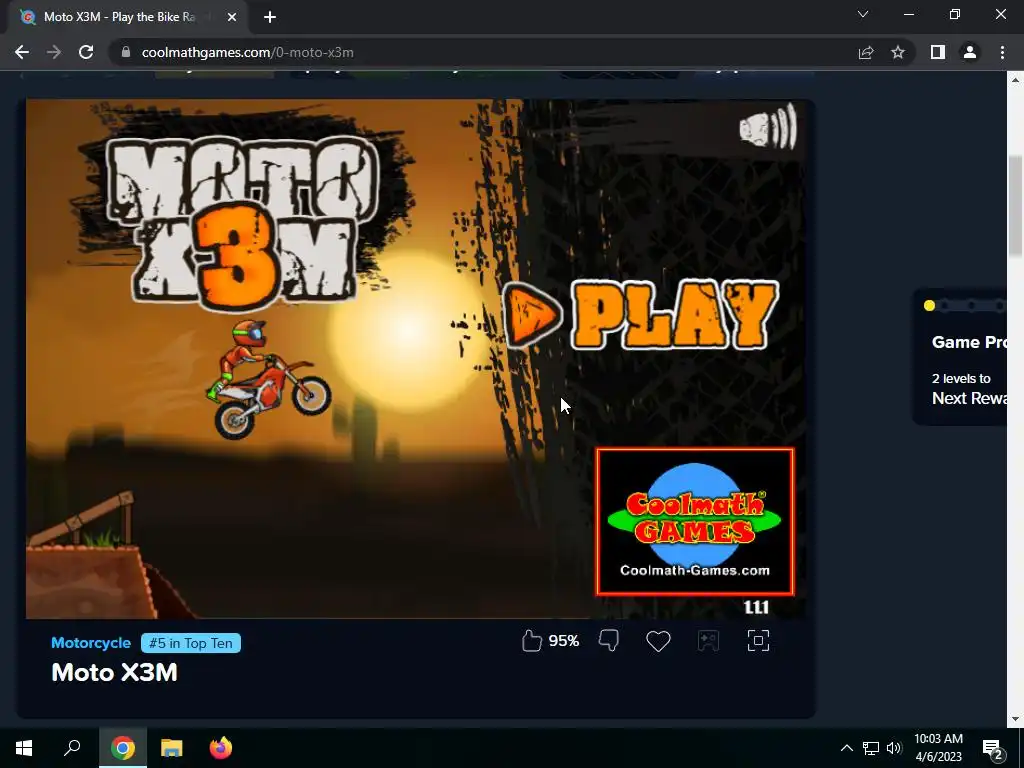1024x768 pixels.
Task: Give the game a thumbs up
Action: tap(532, 641)
